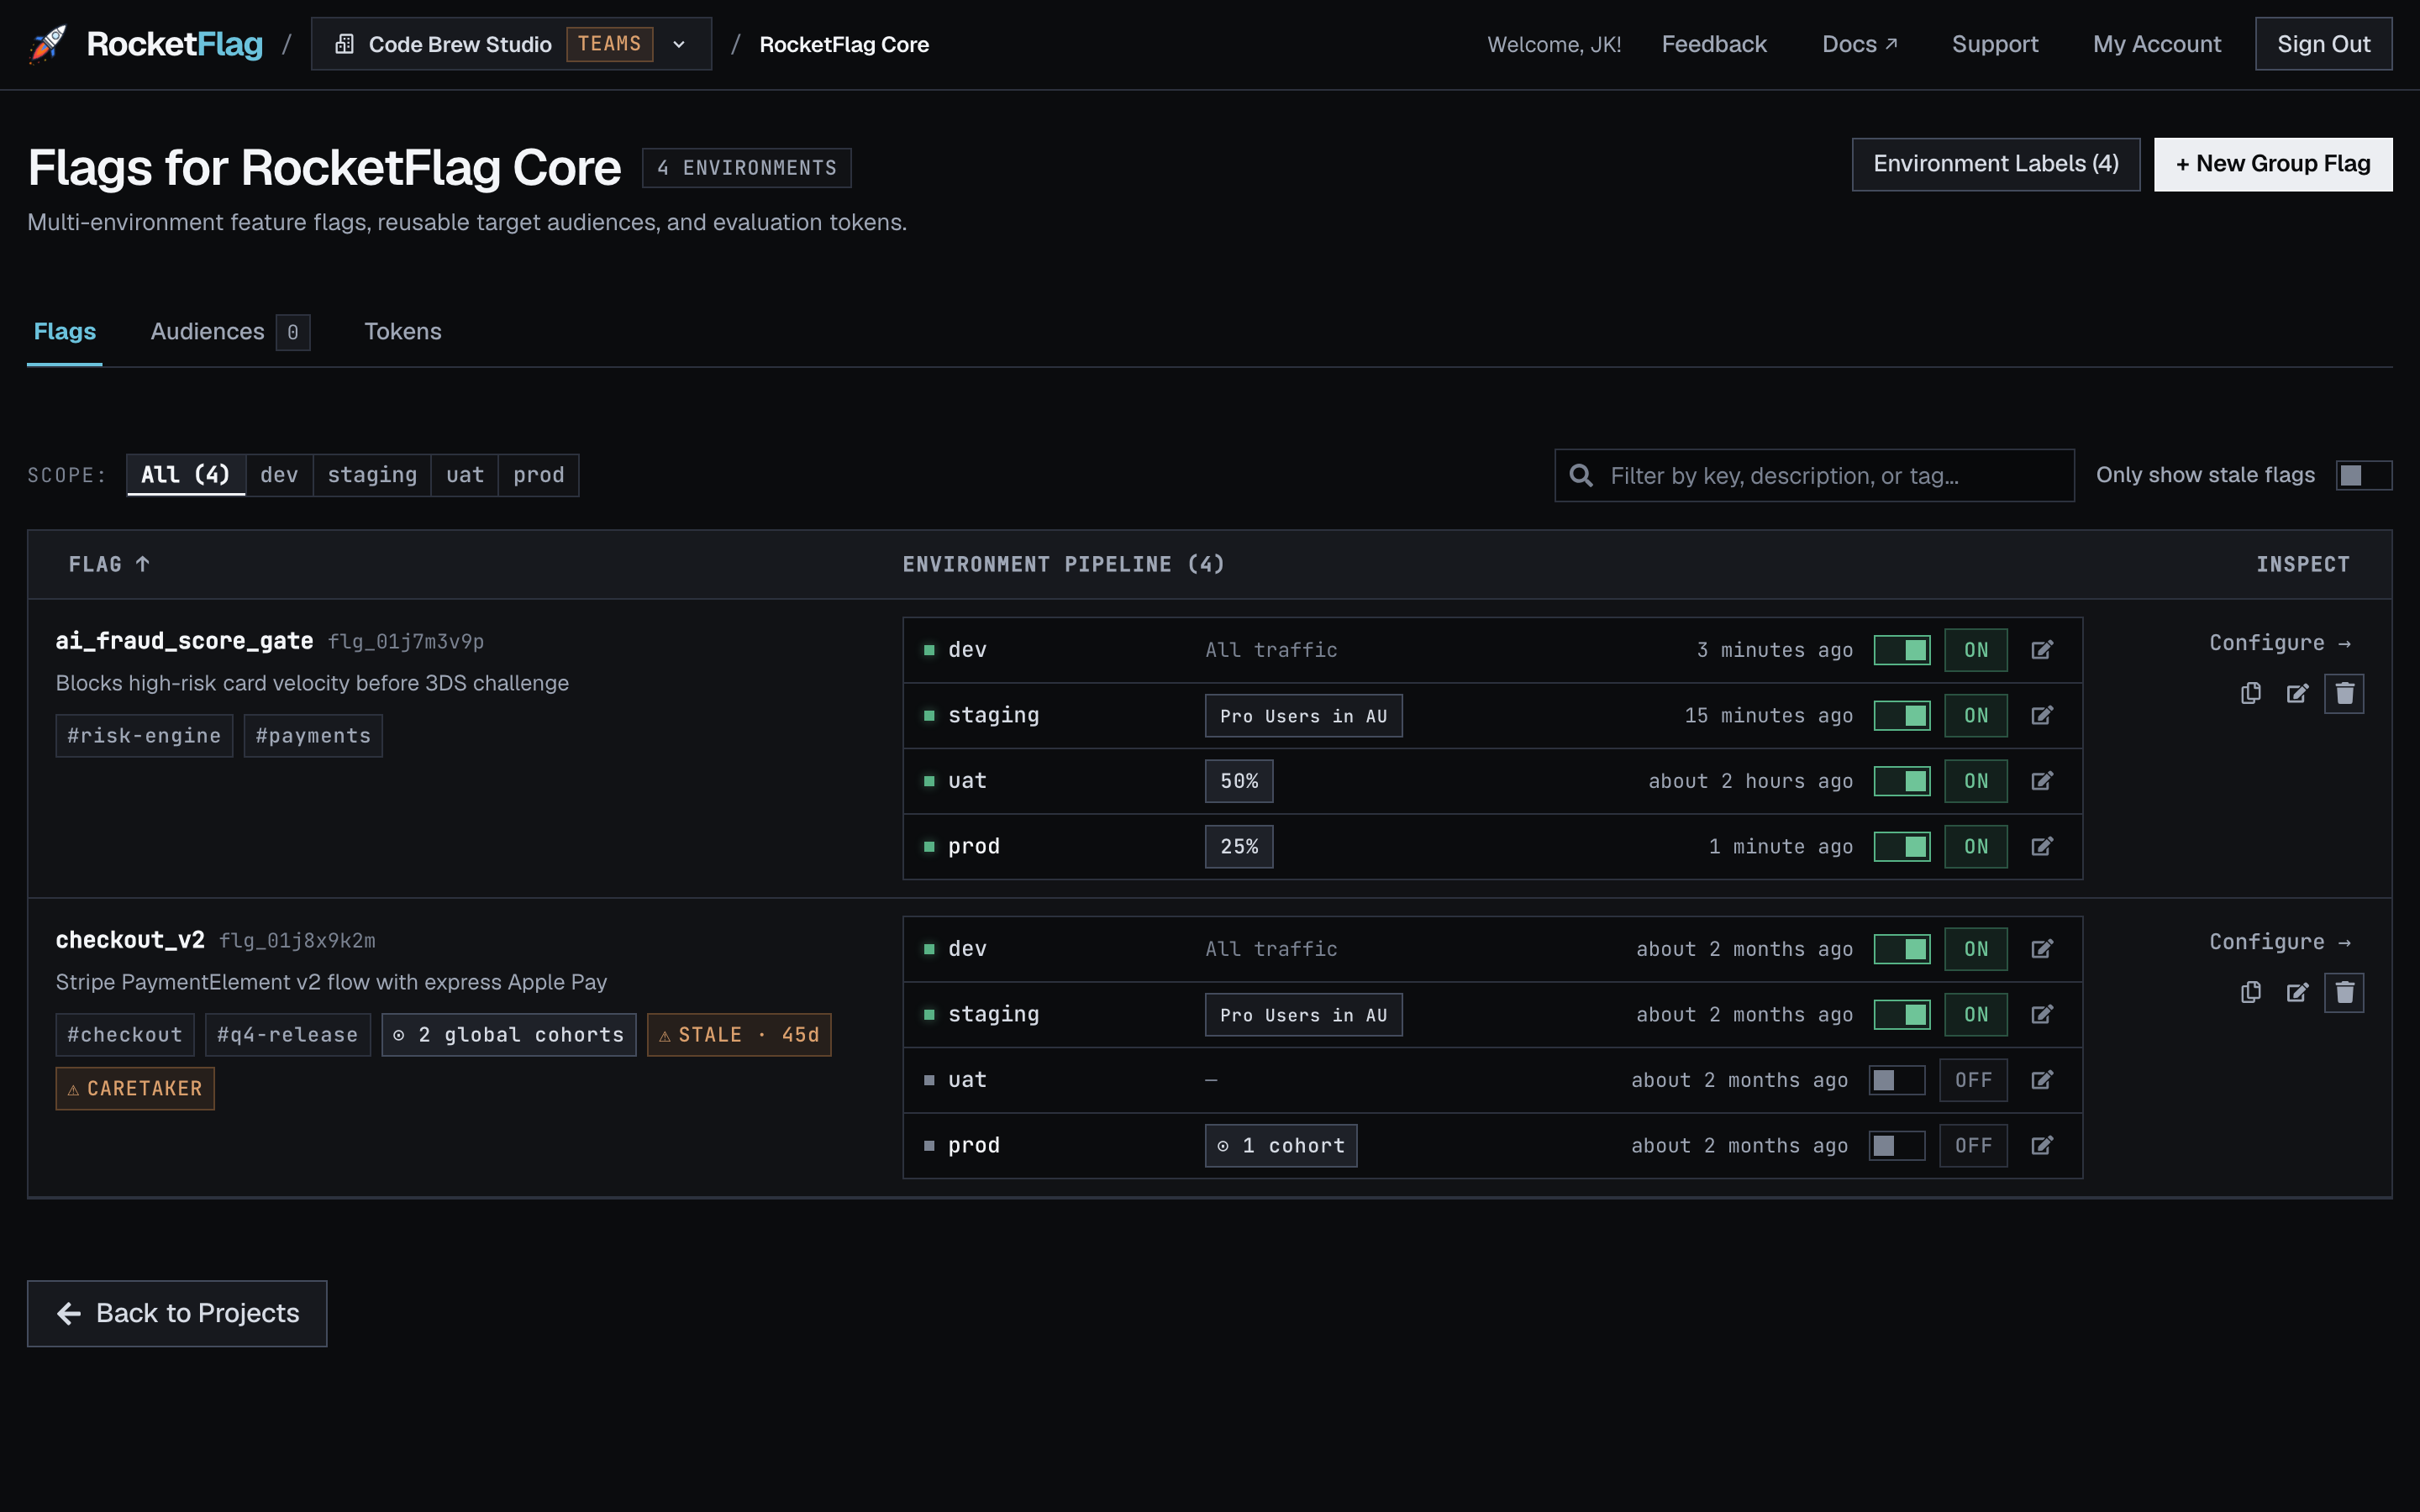Delete the checkout_v2 flag
The width and height of the screenshot is (2420, 1512).
2344,992
